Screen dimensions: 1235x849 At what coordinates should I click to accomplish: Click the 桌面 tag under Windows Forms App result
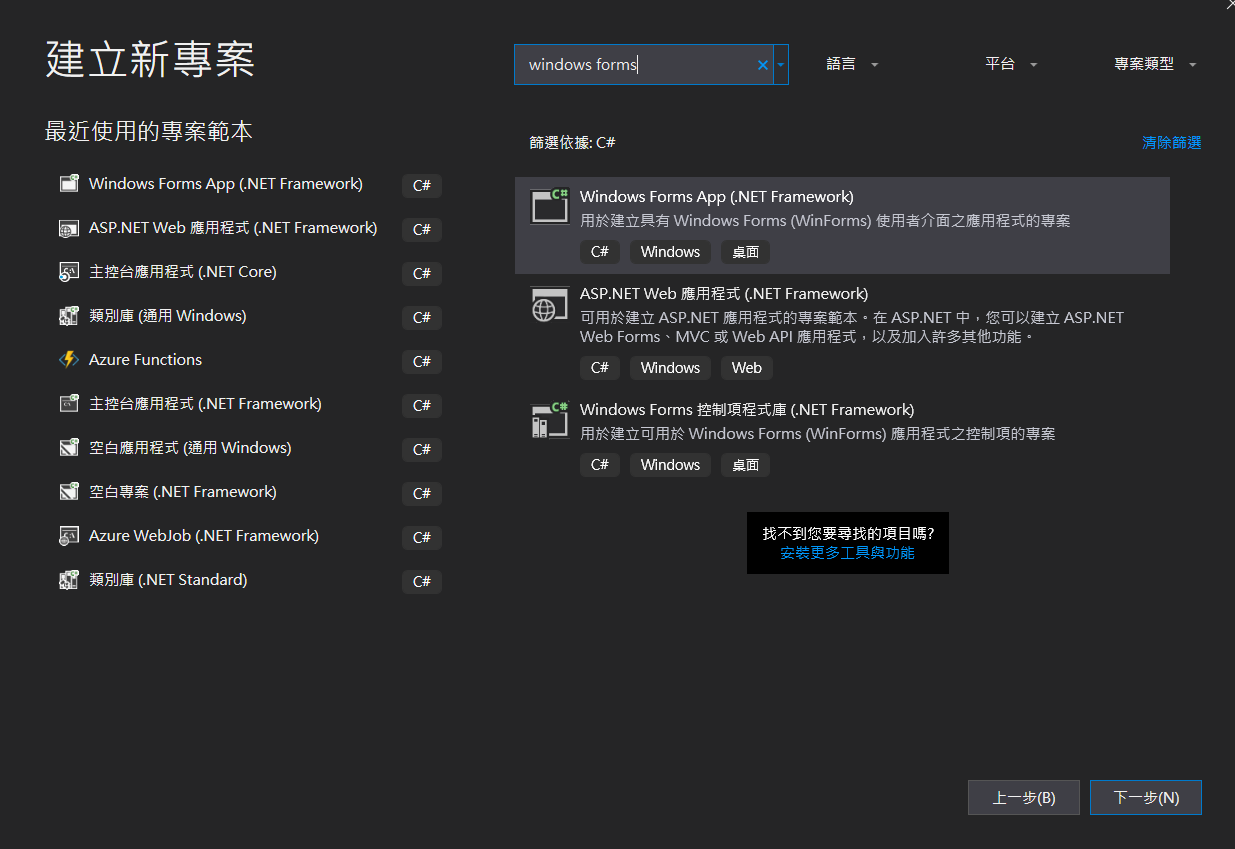(x=746, y=252)
